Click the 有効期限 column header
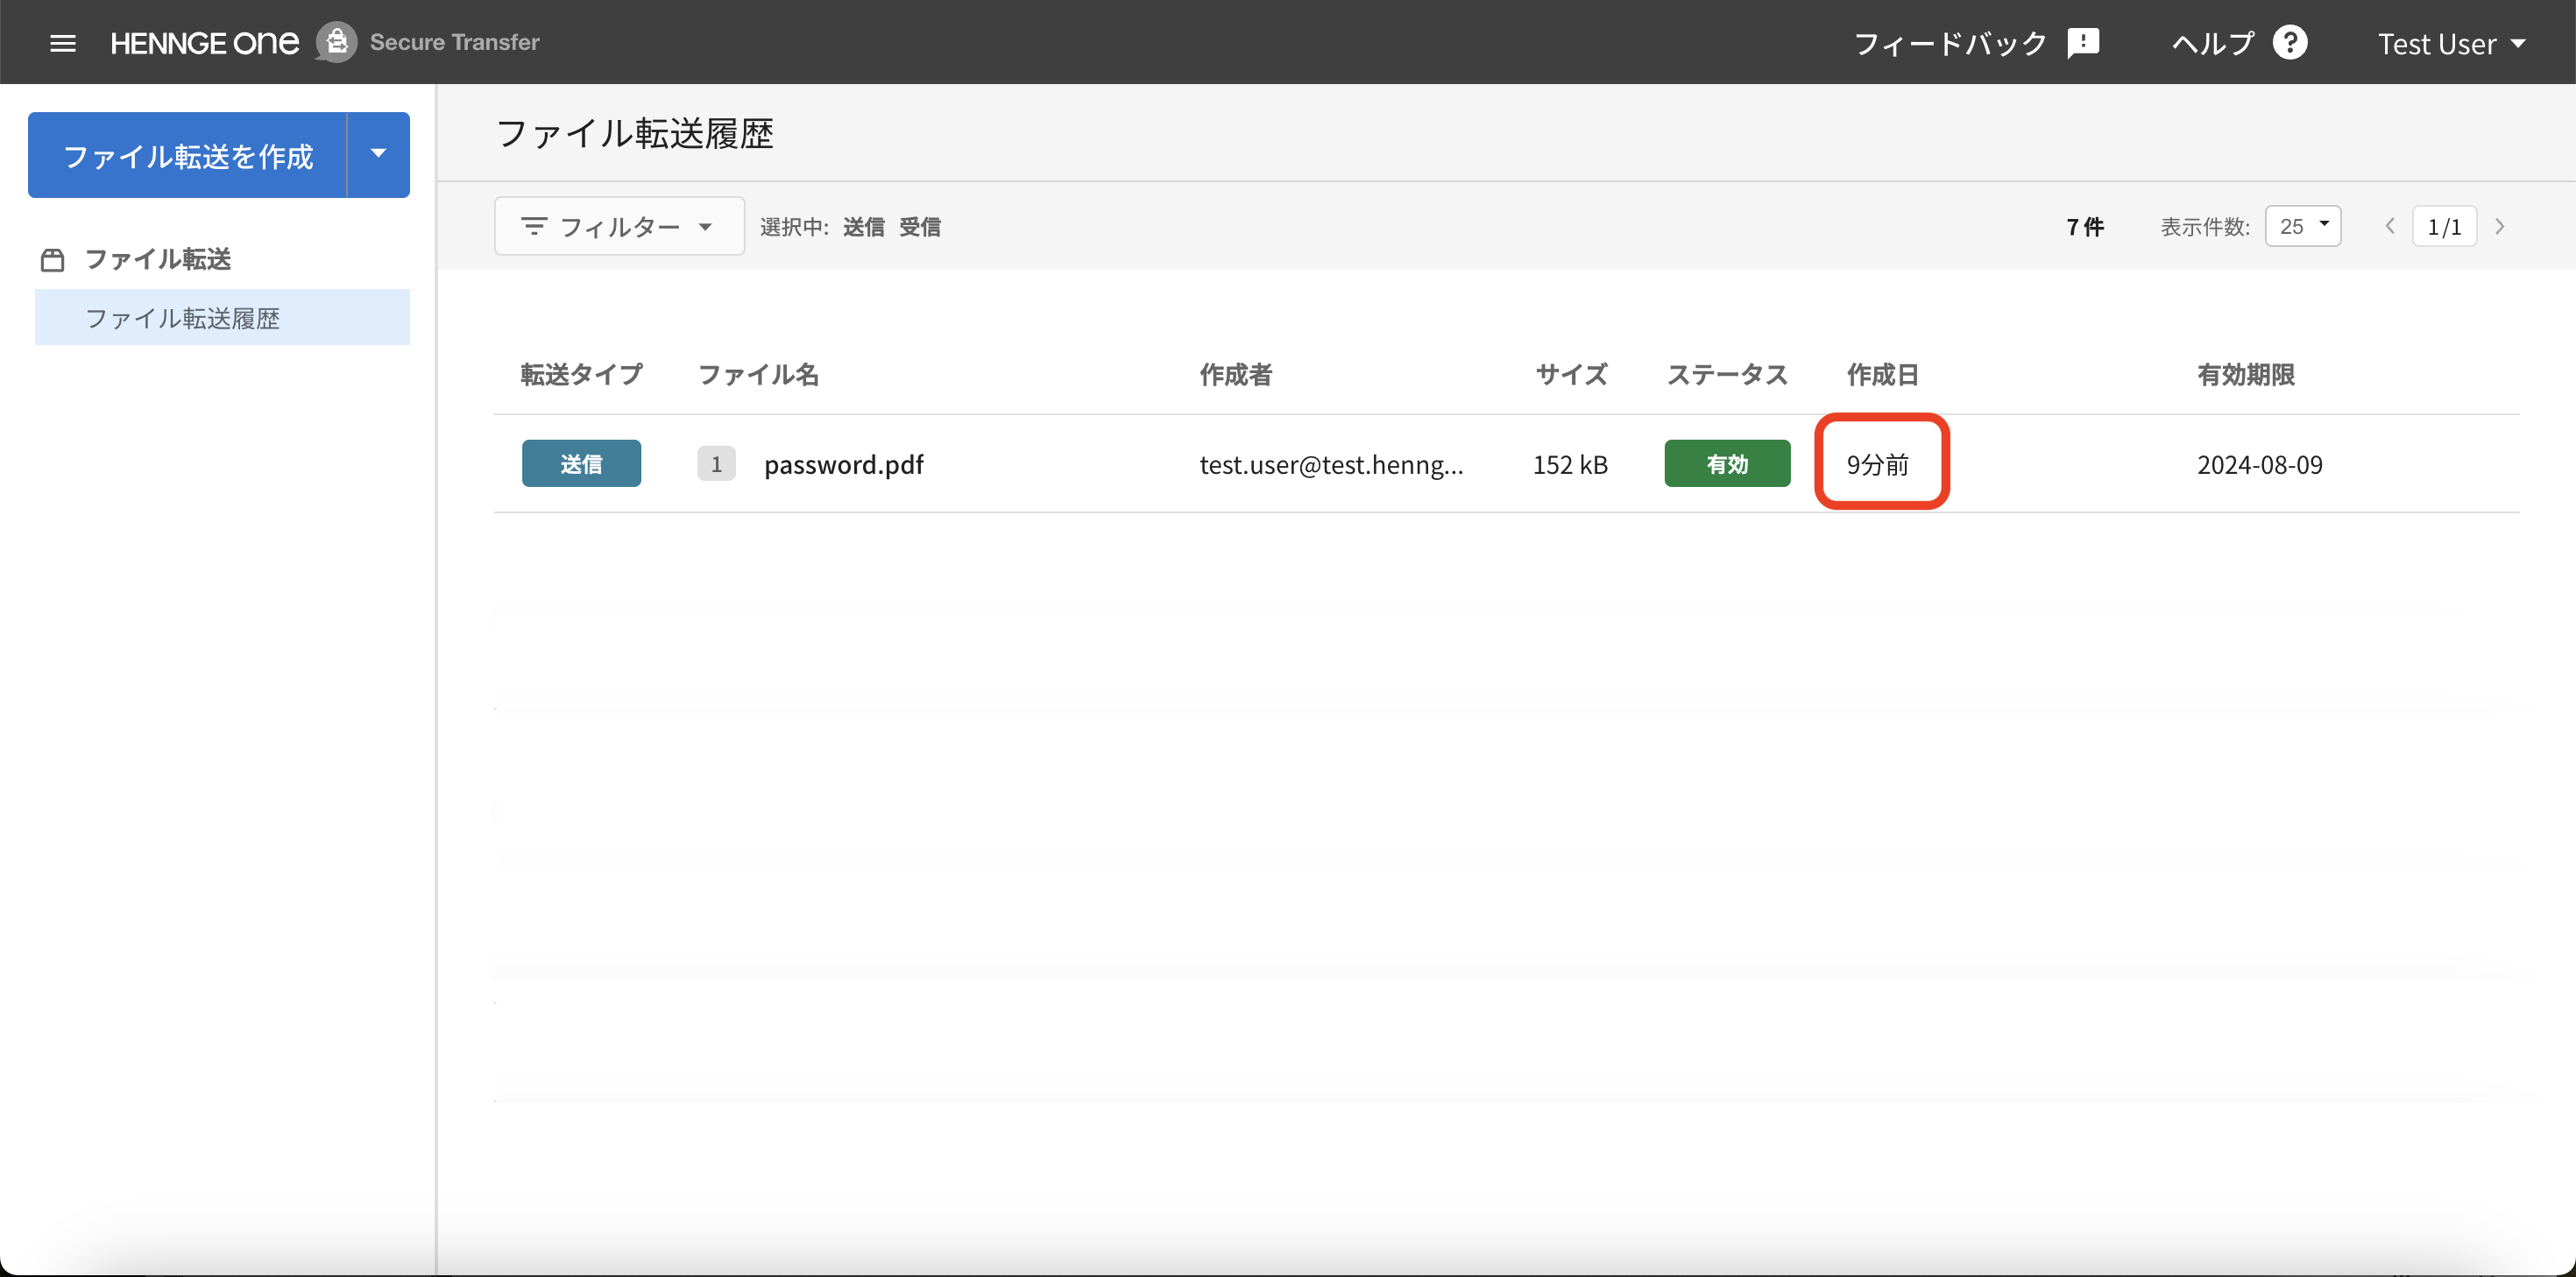 (x=2246, y=374)
